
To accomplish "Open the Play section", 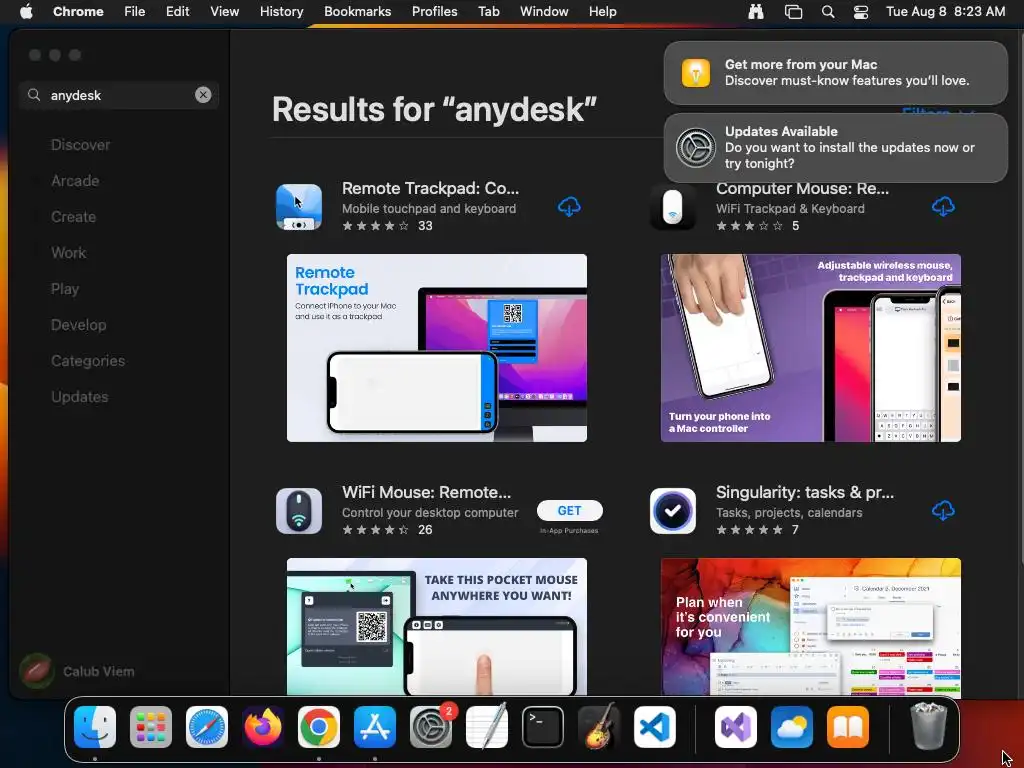I will click(x=65, y=289).
